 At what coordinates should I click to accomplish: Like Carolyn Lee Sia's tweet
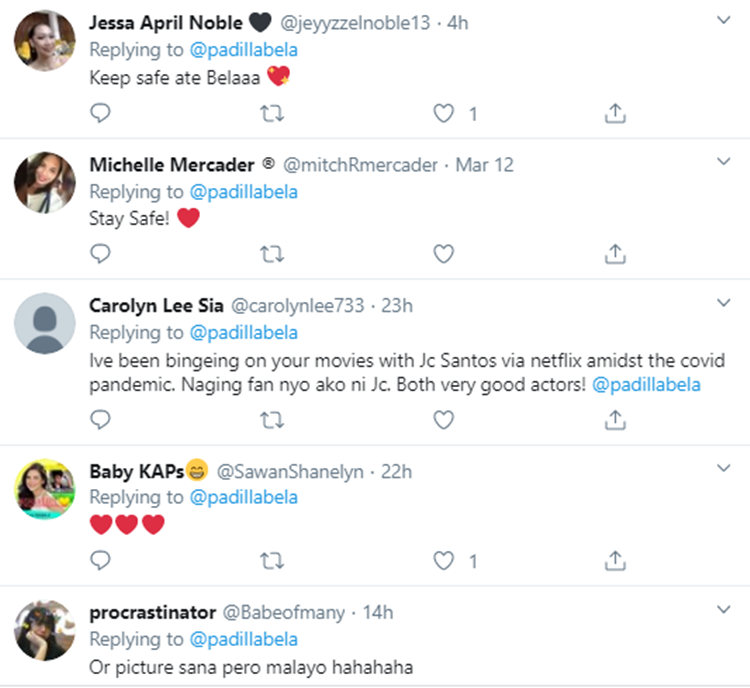[444, 421]
